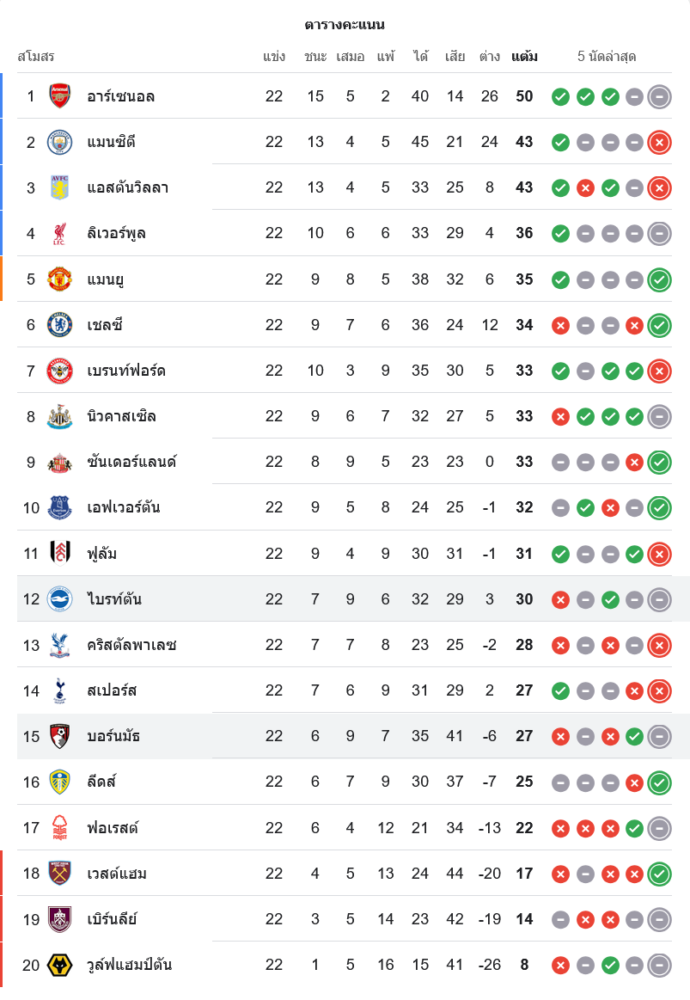This screenshot has height=1000, width=690.
Task: Click Arsenal's first green win form icon
Action: pos(560,97)
